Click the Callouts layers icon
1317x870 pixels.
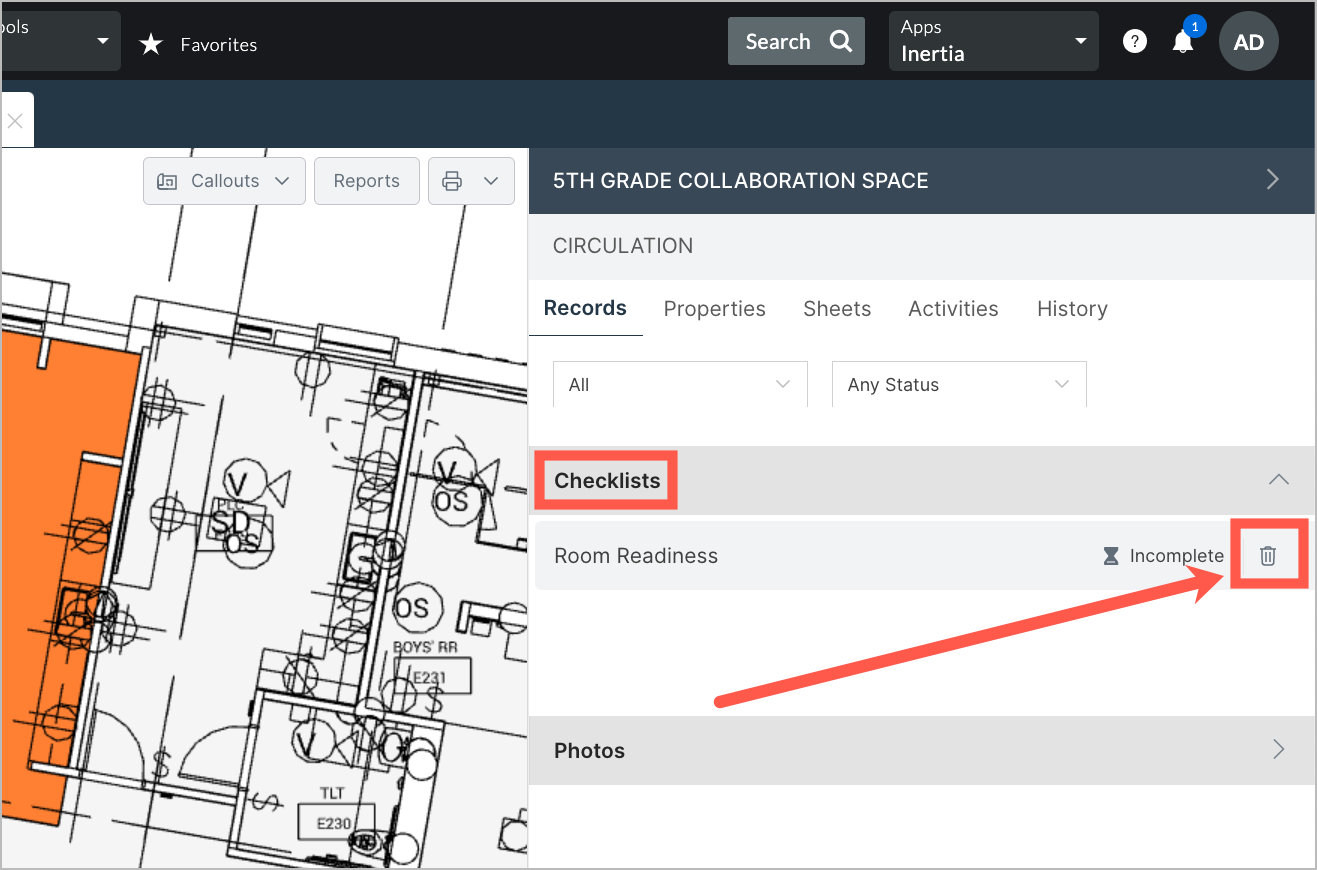coord(167,181)
